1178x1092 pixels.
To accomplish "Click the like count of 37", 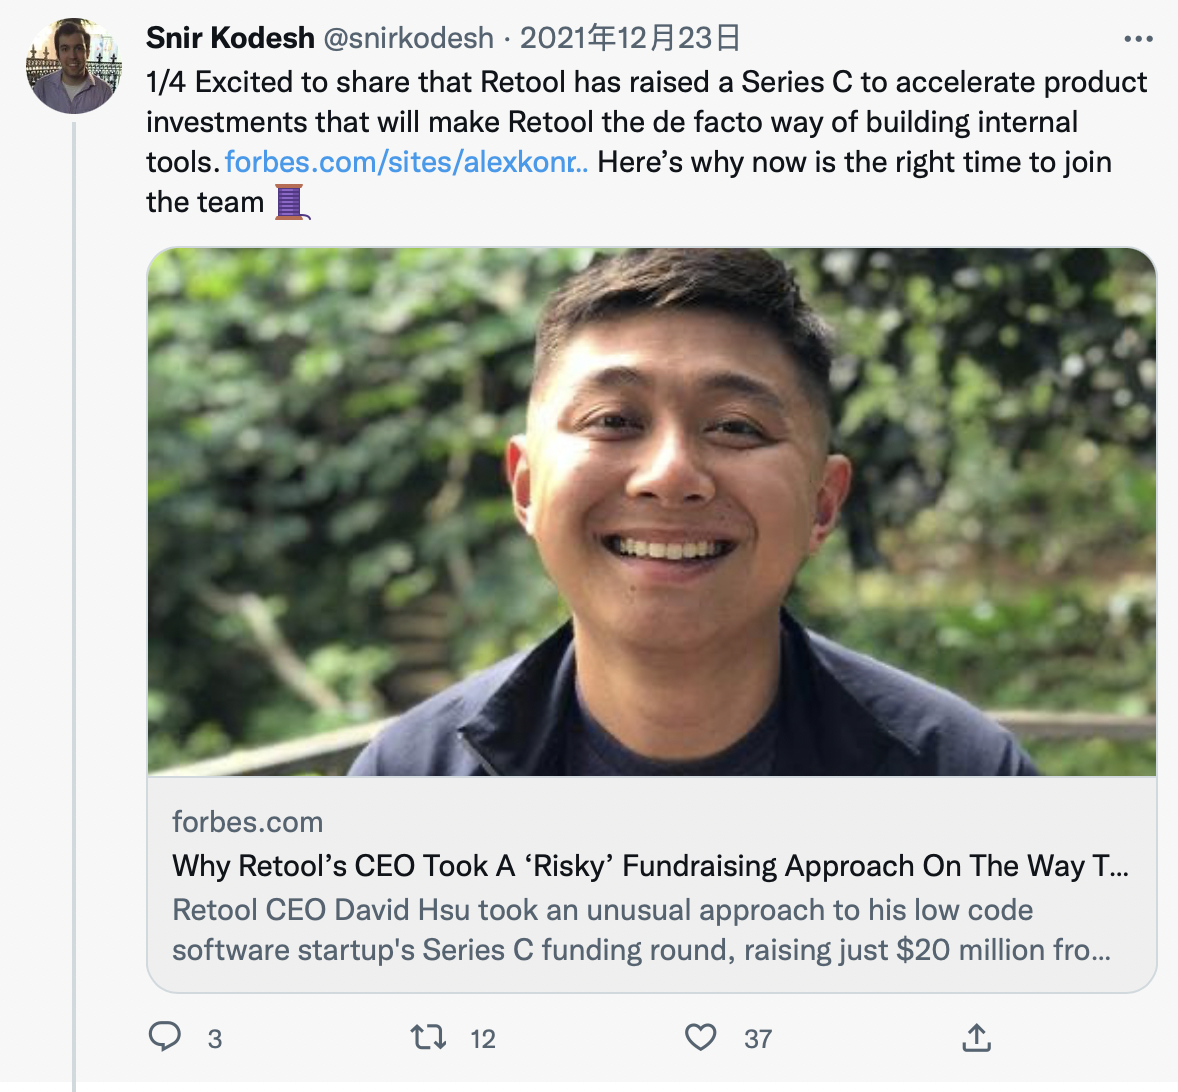I will tap(758, 1039).
